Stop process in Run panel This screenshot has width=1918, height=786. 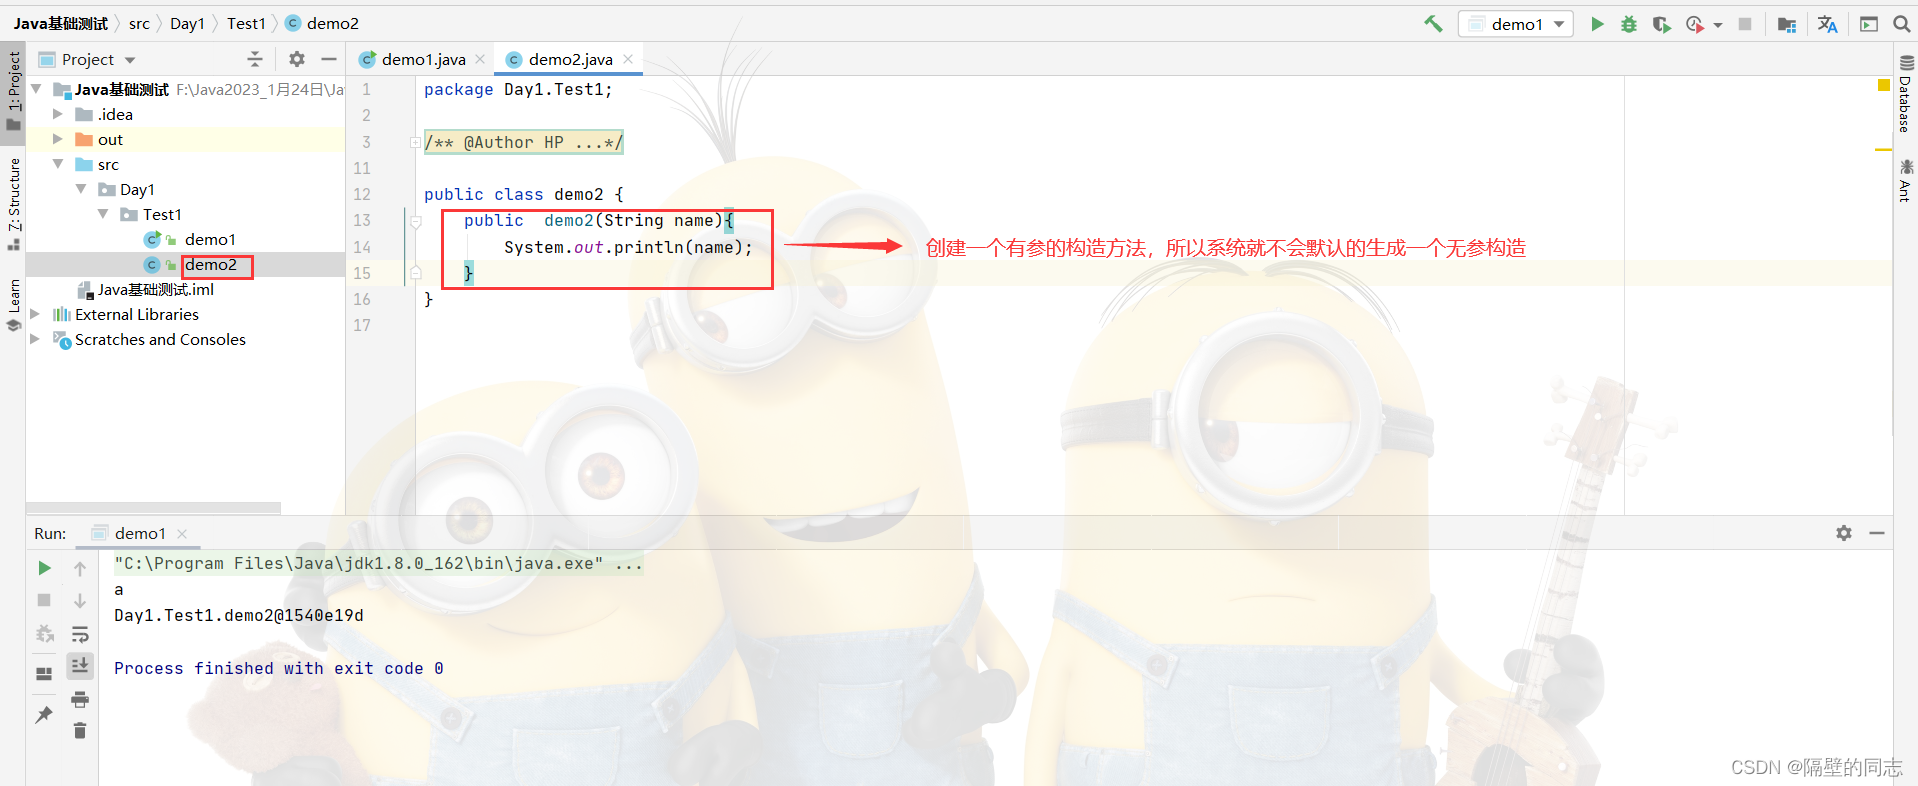(x=44, y=600)
